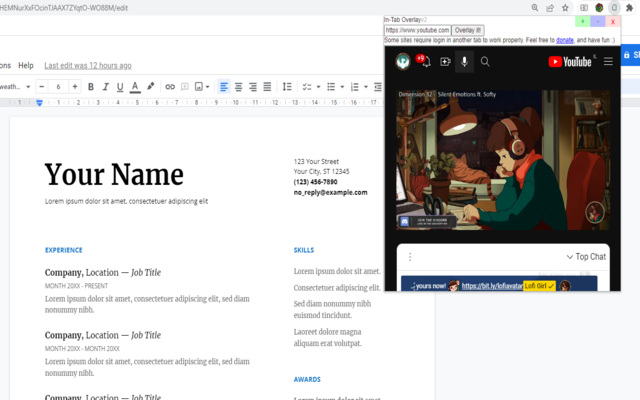Click the AWARDS section heading
Screen dimensions: 640x400
[307, 380]
